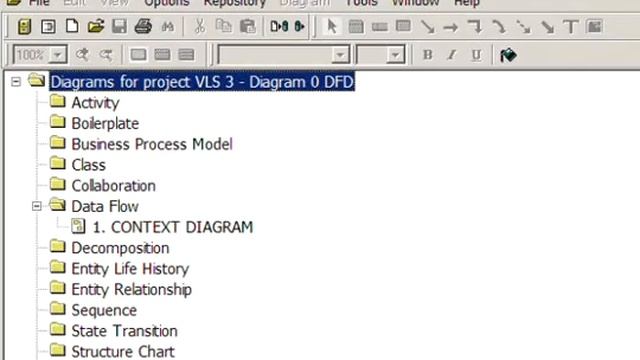Select the Data Flow folder label
Screen dimensions: 640x360
click(x=105, y=207)
